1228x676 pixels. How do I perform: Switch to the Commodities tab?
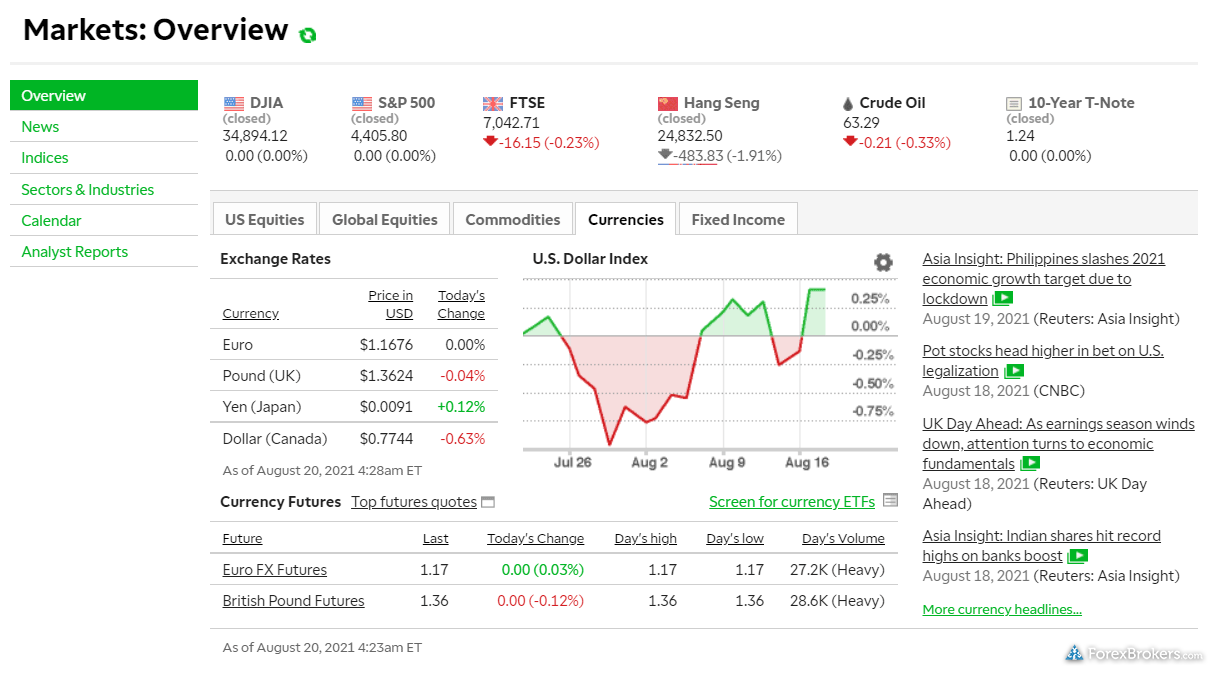(513, 219)
